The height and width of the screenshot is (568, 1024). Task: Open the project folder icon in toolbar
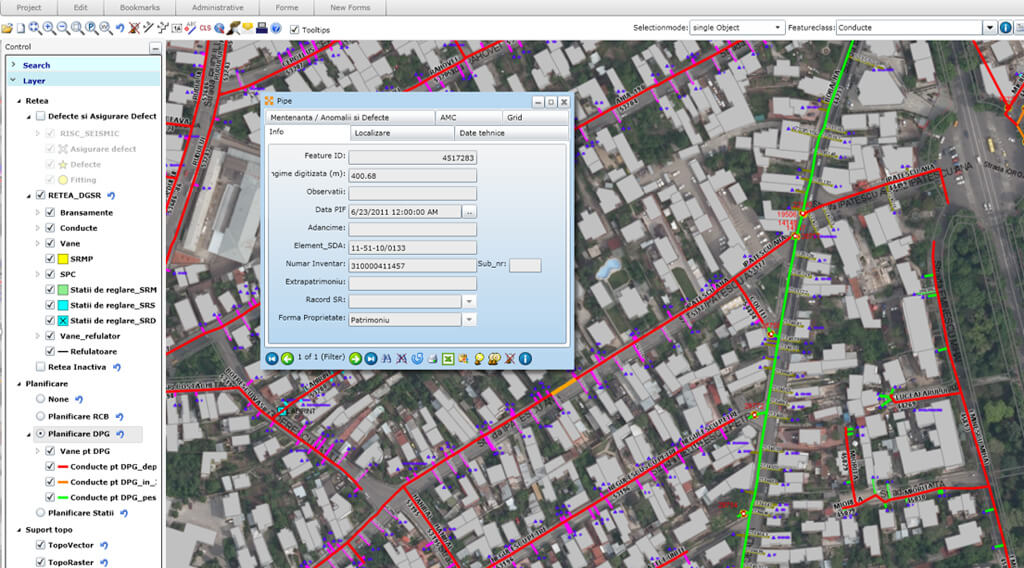point(9,28)
